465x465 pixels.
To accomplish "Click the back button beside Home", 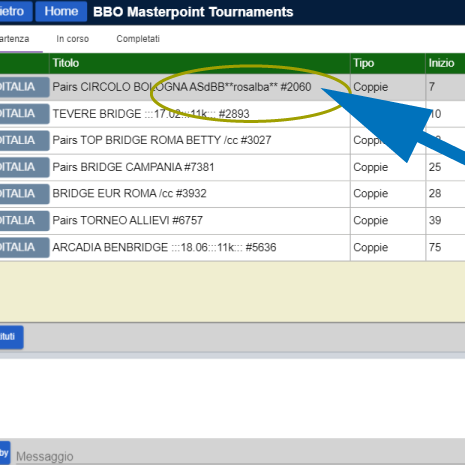I will point(15,11).
